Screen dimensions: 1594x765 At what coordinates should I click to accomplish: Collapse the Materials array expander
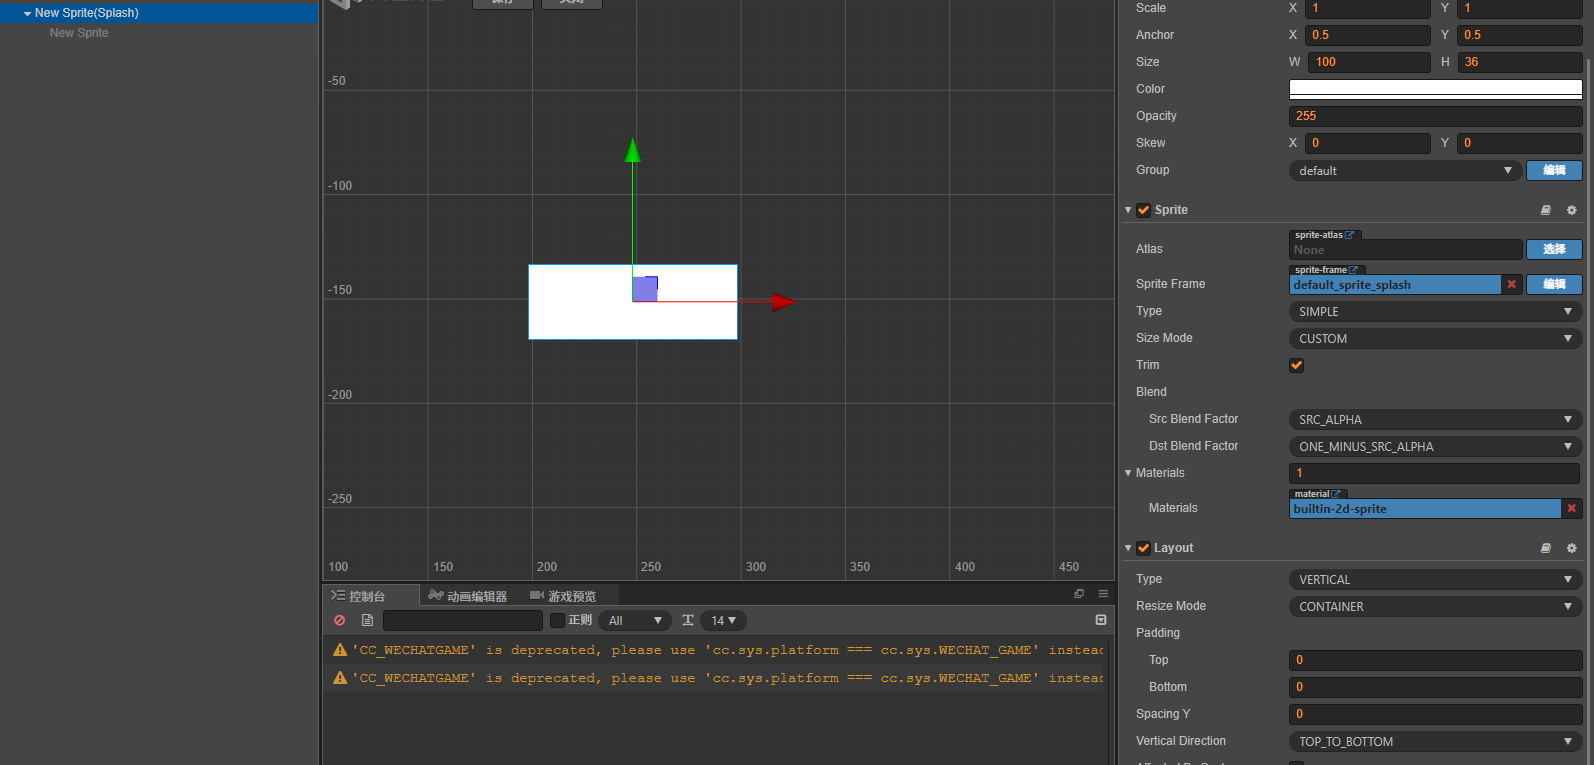1128,473
